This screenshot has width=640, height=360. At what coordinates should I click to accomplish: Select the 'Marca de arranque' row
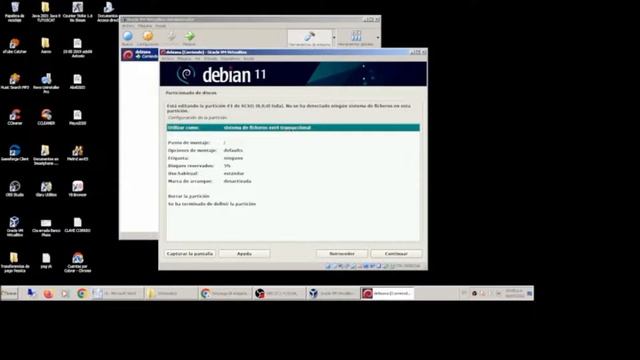tap(293, 181)
